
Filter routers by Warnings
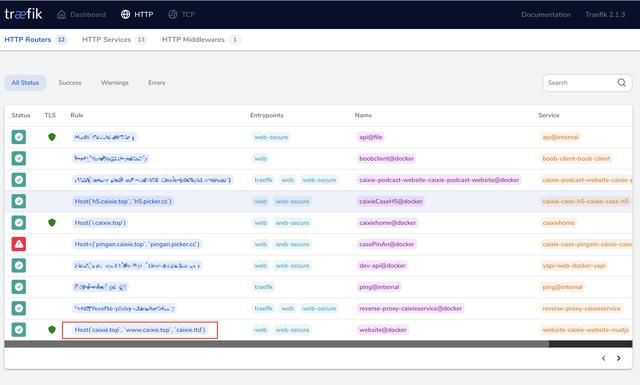tap(115, 82)
